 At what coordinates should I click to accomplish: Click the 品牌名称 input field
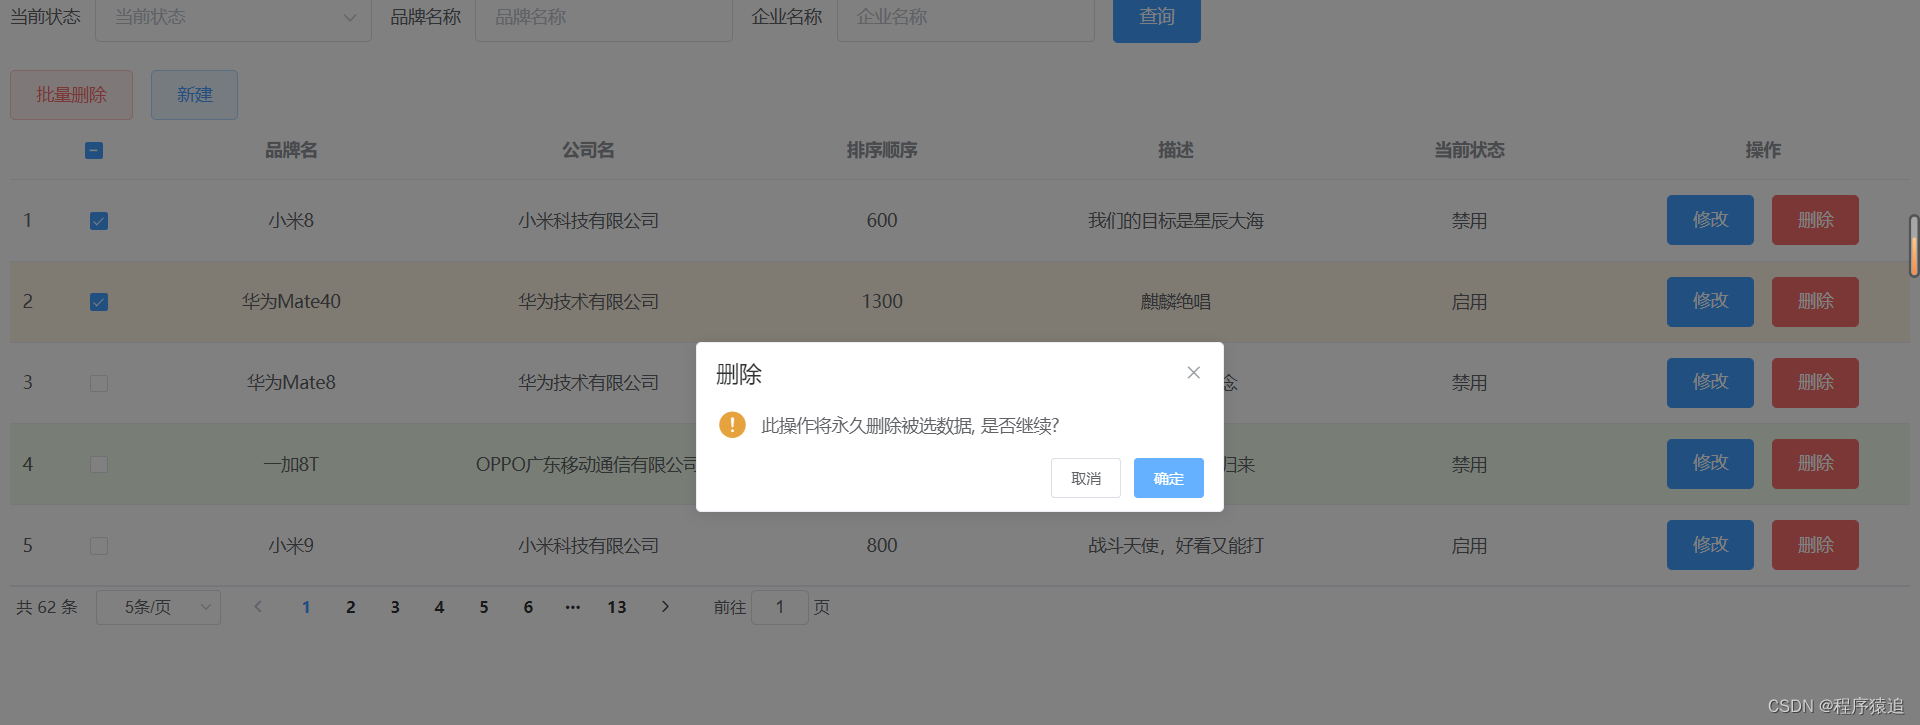604,17
